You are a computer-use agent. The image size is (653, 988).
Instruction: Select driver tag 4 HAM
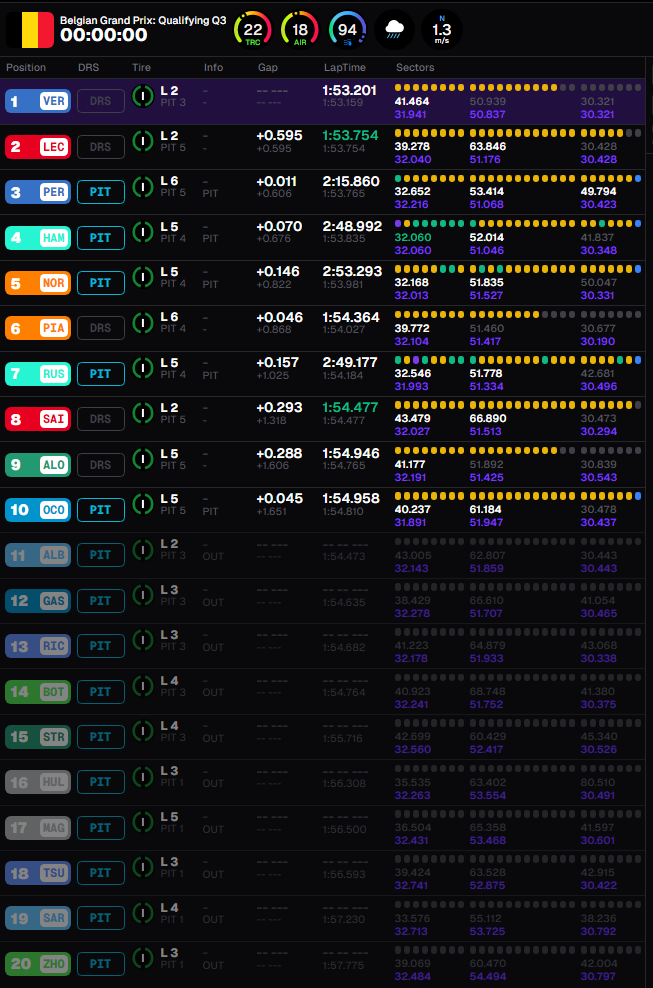pos(38,238)
